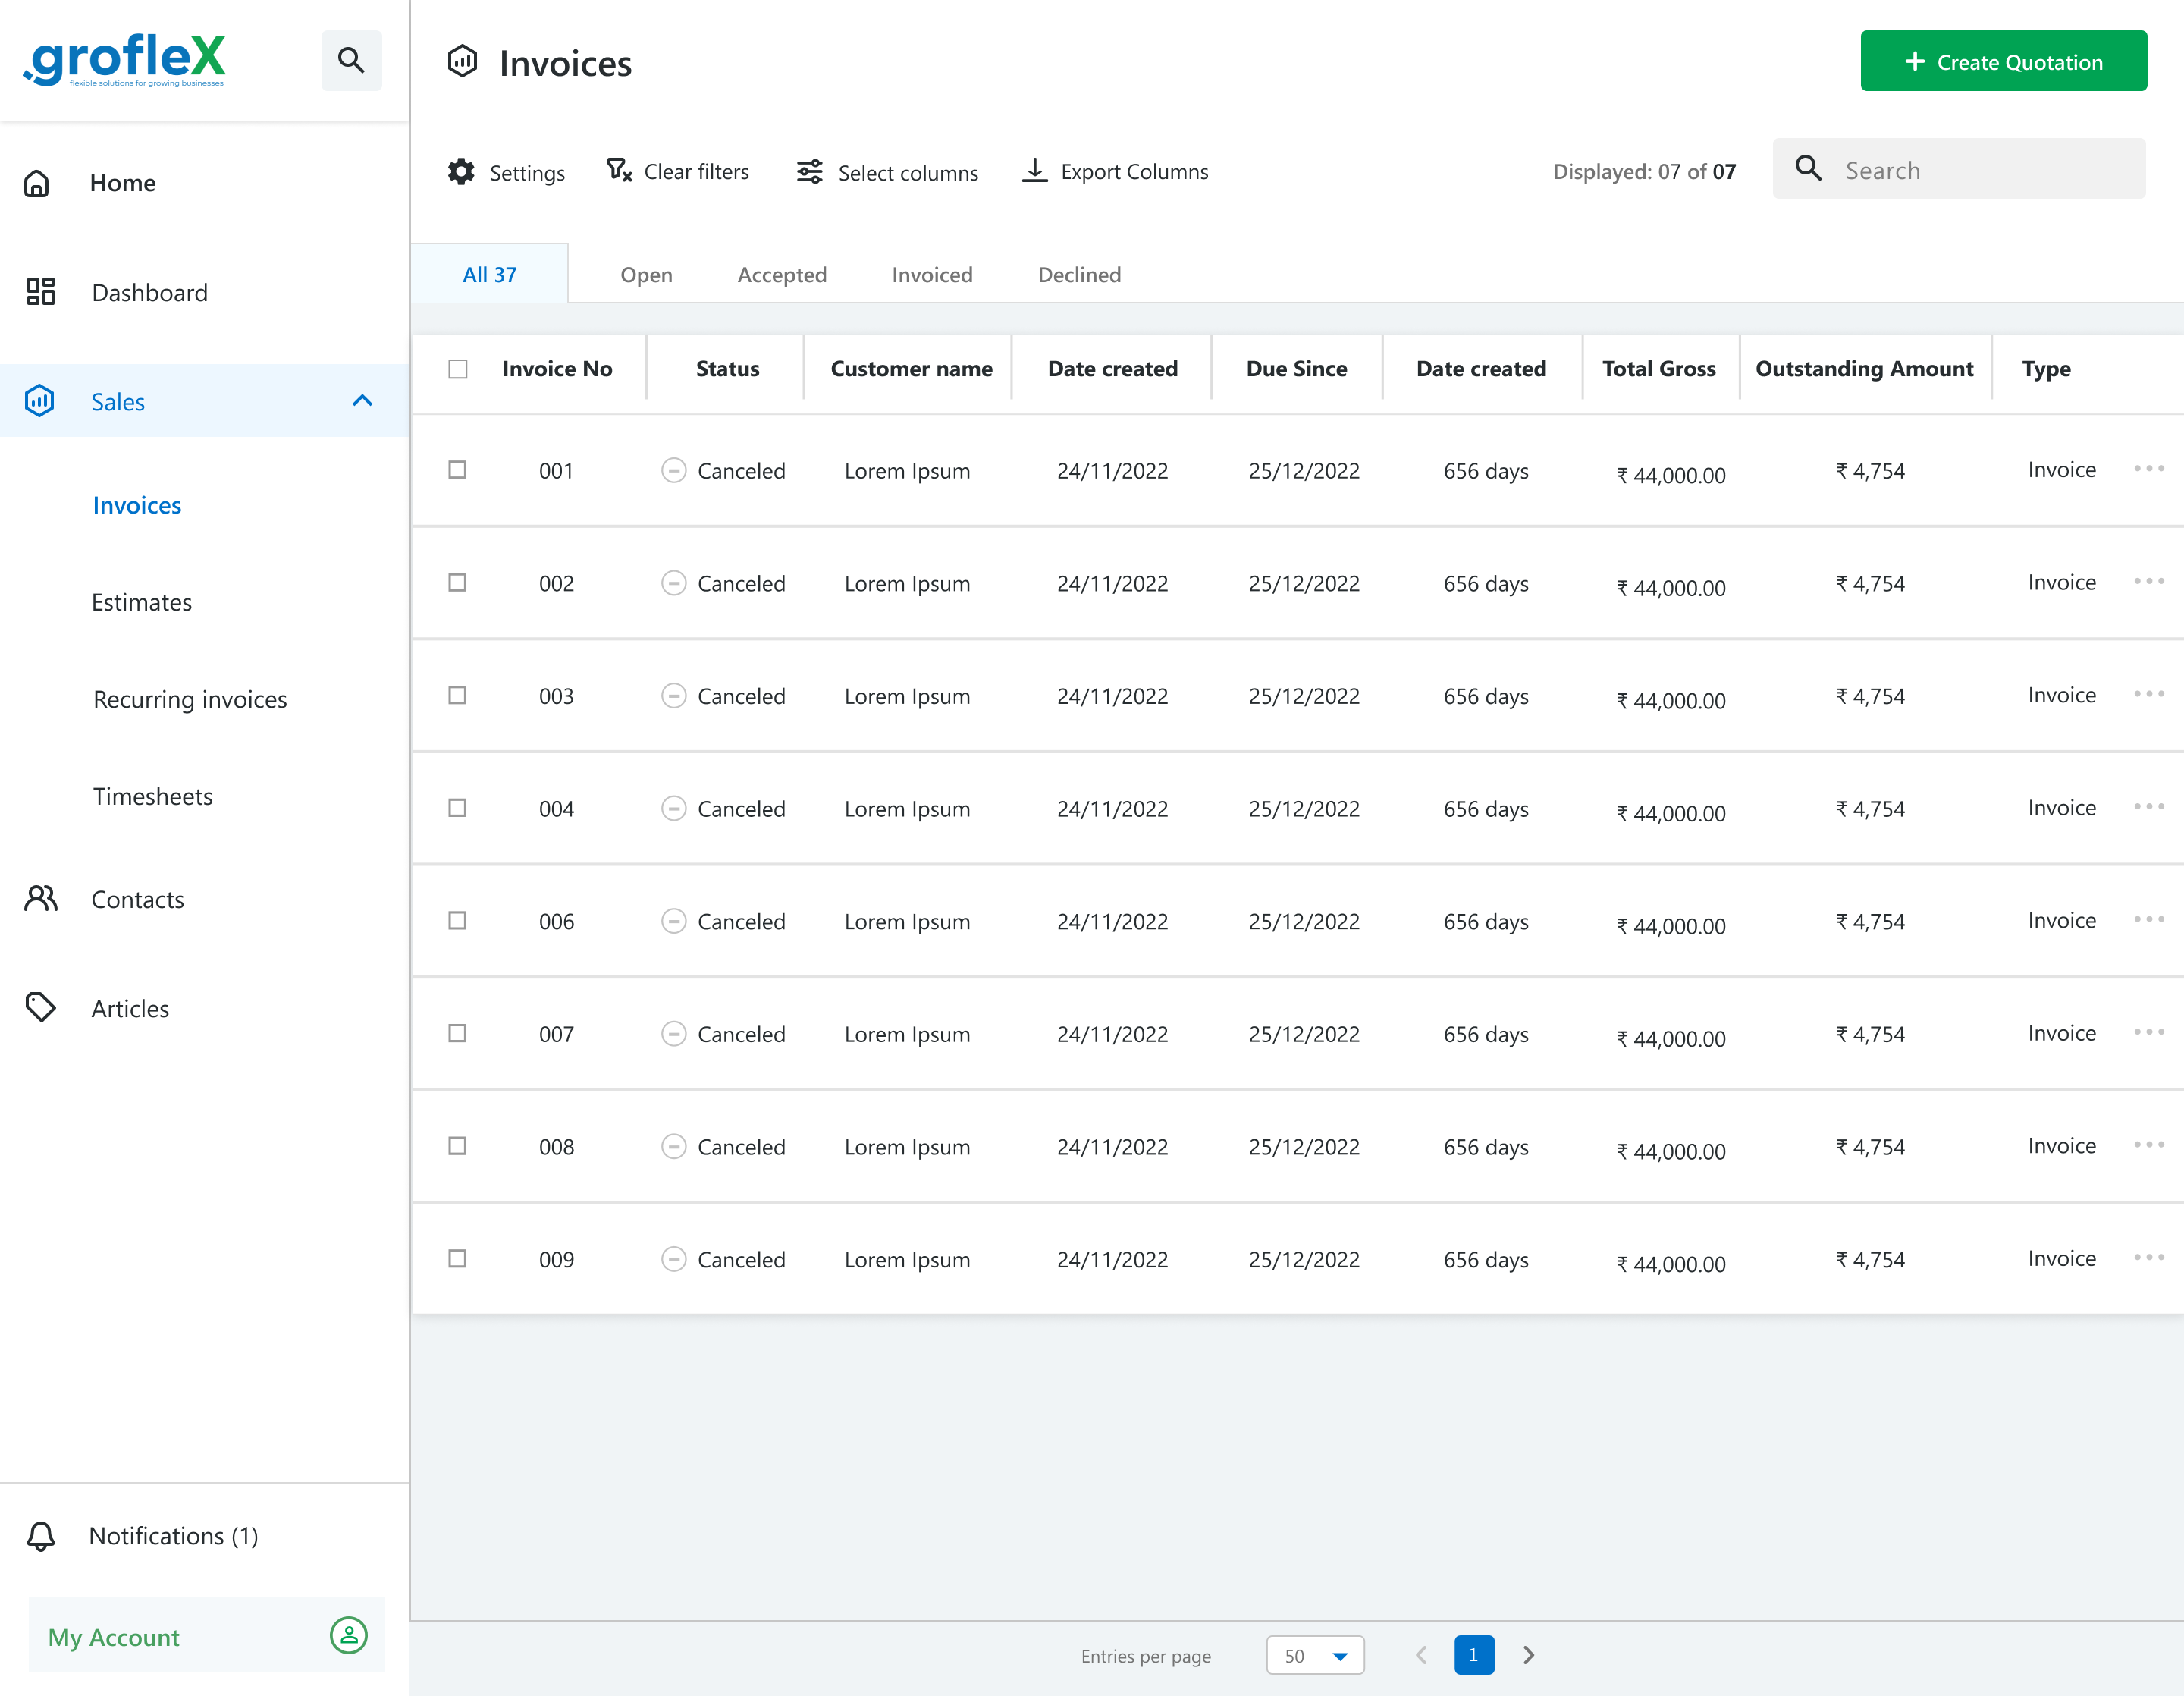2184x1696 pixels.
Task: Switch to the Declined tab
Action: (1078, 274)
